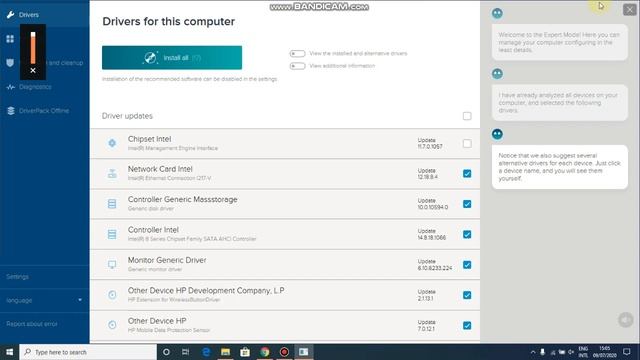Screen dimensions: 640x360
Task: Open DriverPack Offline in the sidebar
Action: (44, 111)
